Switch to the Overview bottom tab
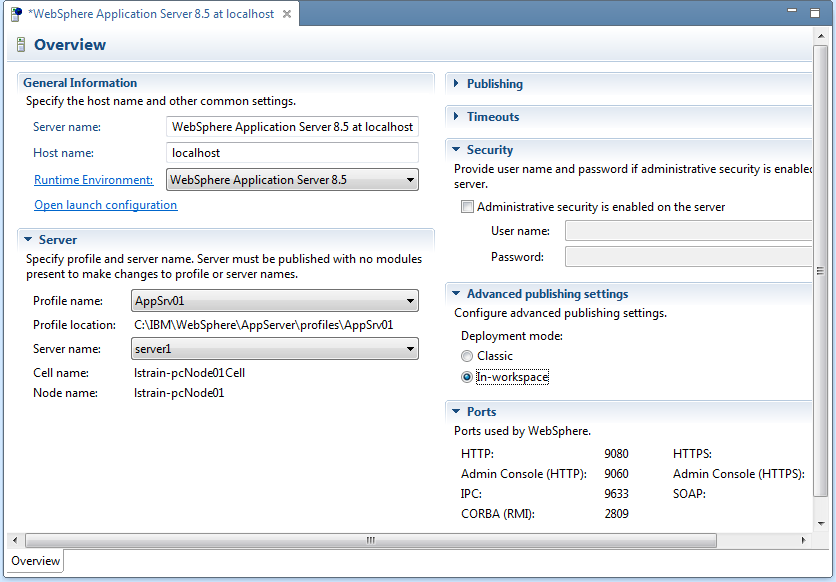 tap(36, 561)
